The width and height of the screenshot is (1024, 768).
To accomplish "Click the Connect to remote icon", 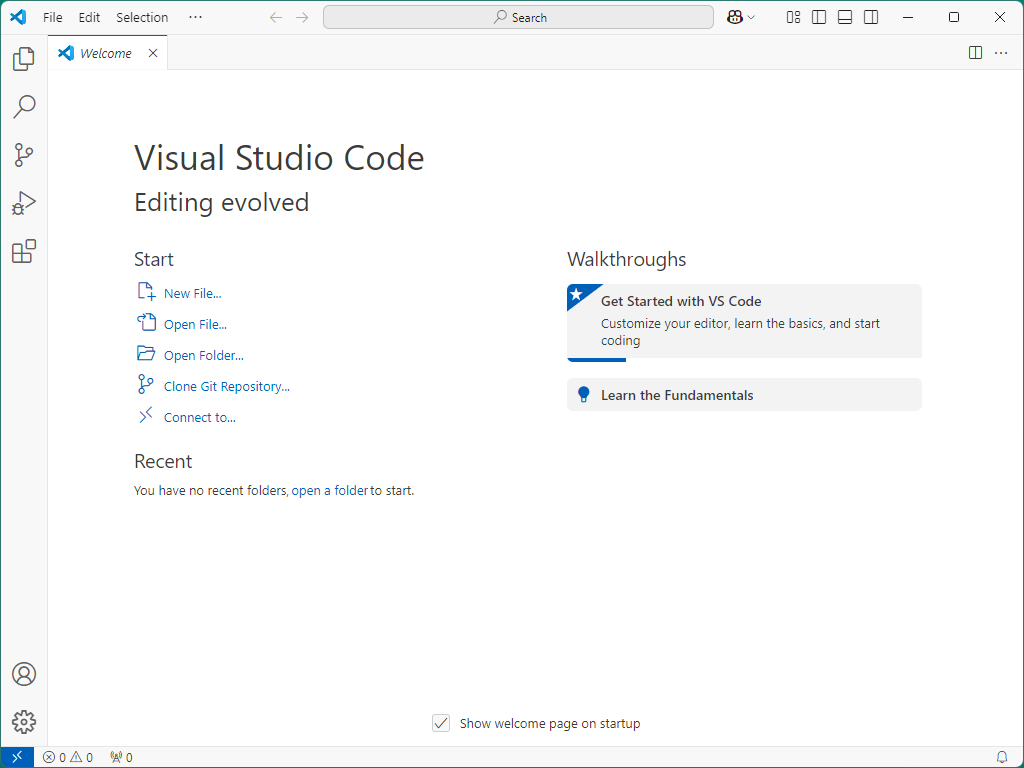I will 146,415.
